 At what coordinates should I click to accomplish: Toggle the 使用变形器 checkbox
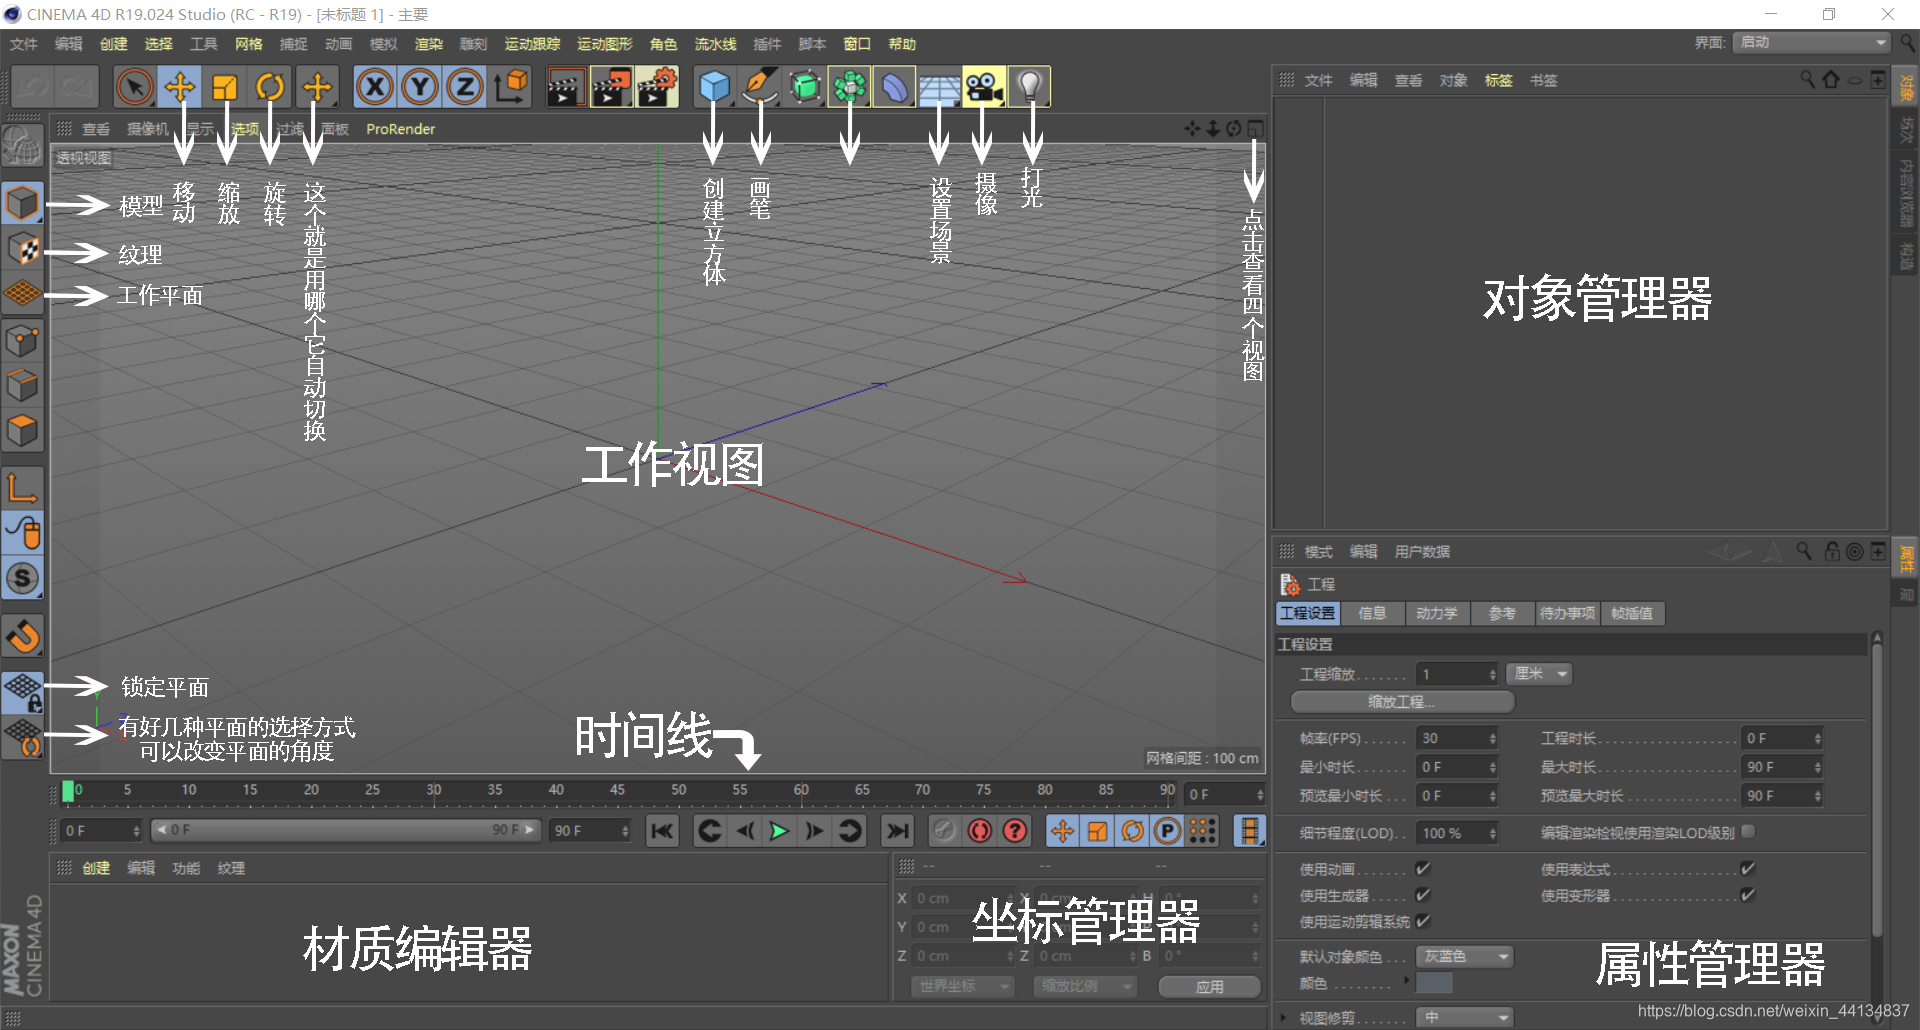tap(1748, 895)
